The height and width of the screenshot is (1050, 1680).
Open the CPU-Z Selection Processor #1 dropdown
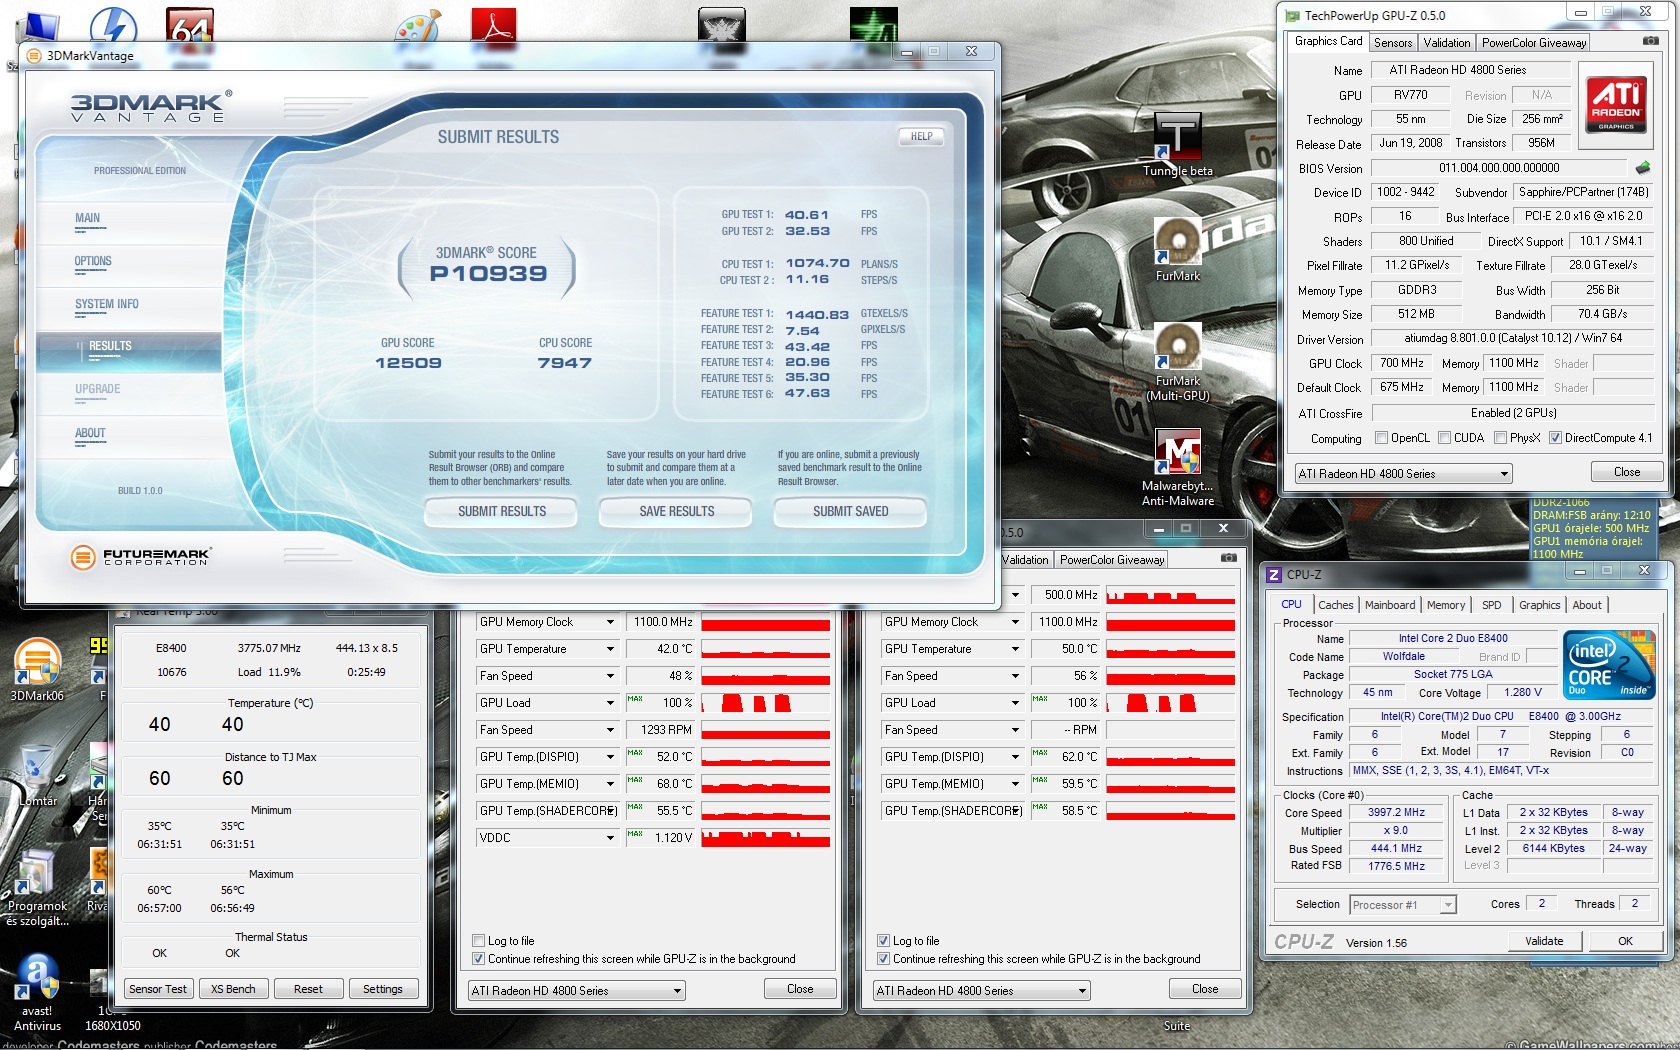pyautogui.click(x=1402, y=905)
